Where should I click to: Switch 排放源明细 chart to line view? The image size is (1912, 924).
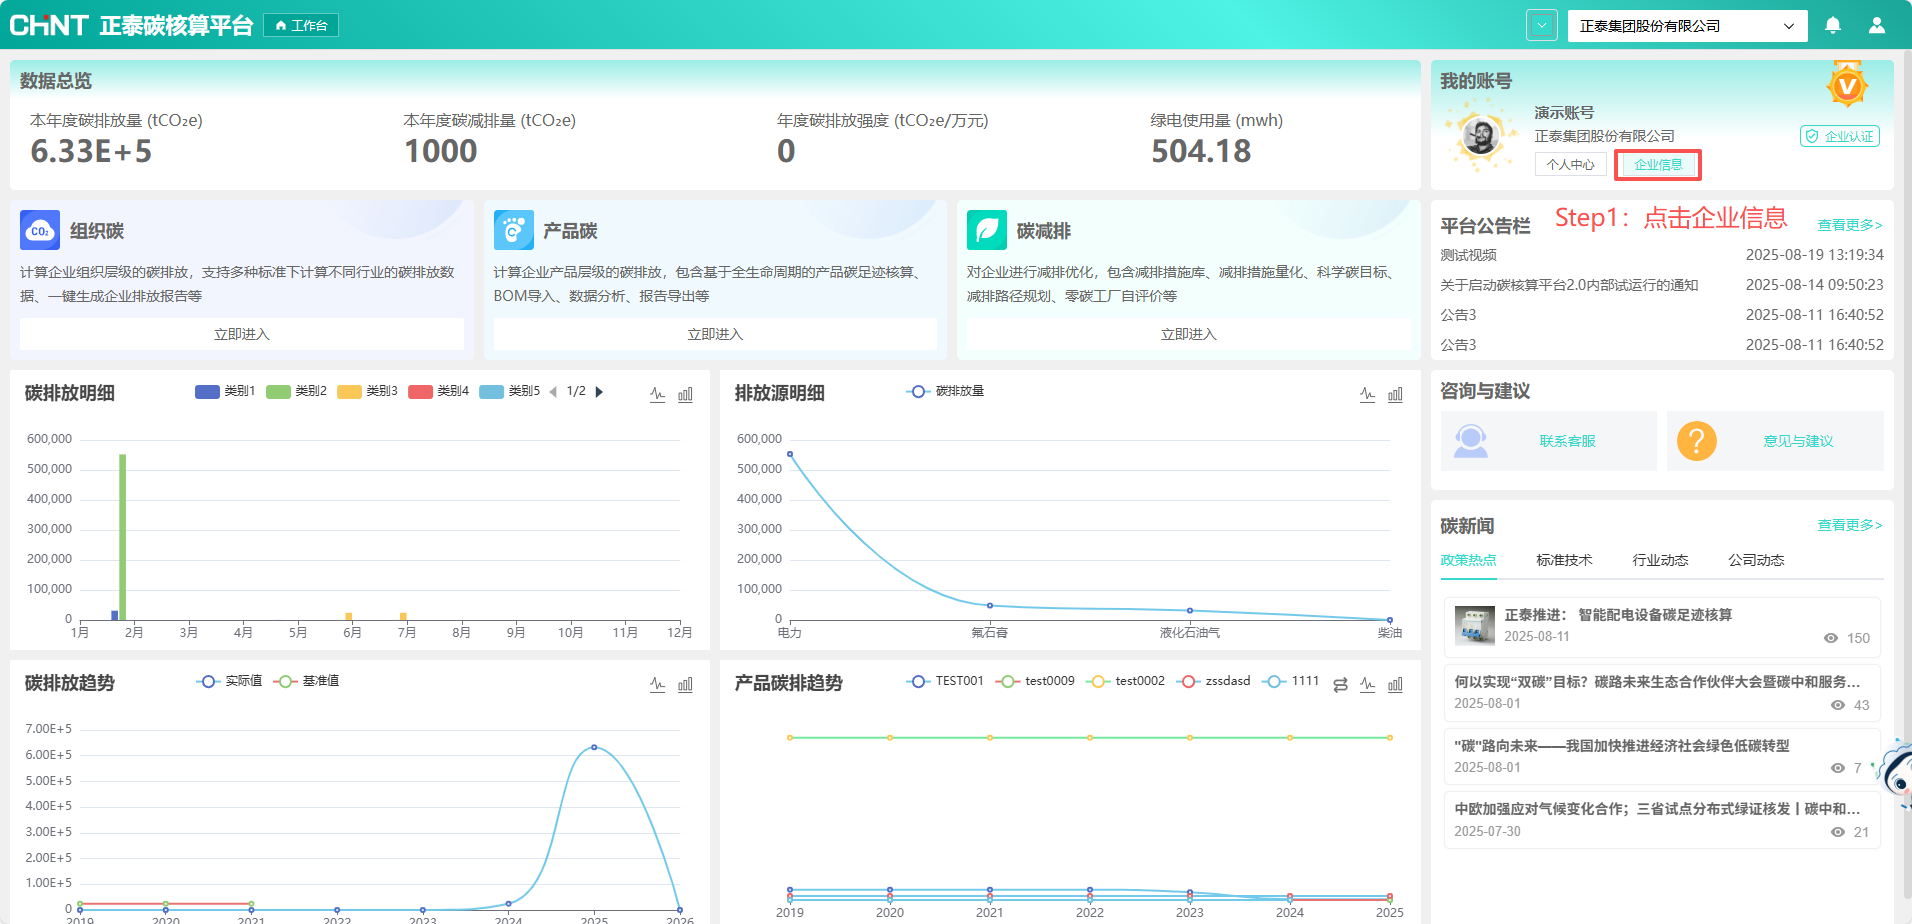tap(1367, 394)
